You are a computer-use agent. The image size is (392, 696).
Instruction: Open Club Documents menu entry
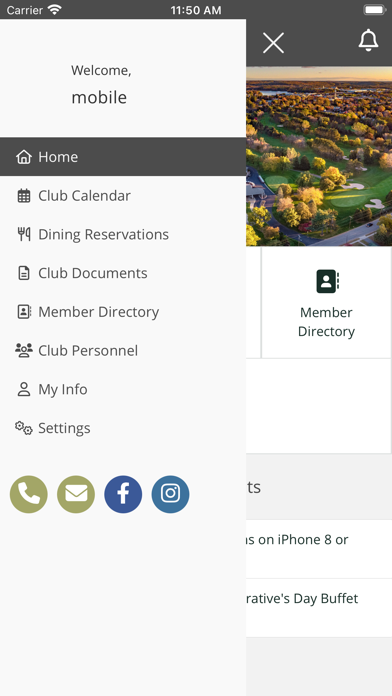coord(123,273)
